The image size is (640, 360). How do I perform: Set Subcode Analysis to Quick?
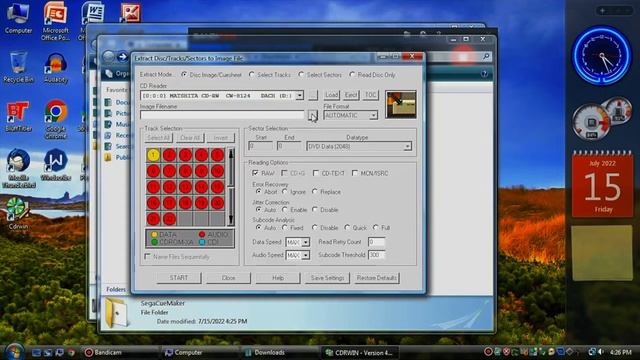[347, 227]
